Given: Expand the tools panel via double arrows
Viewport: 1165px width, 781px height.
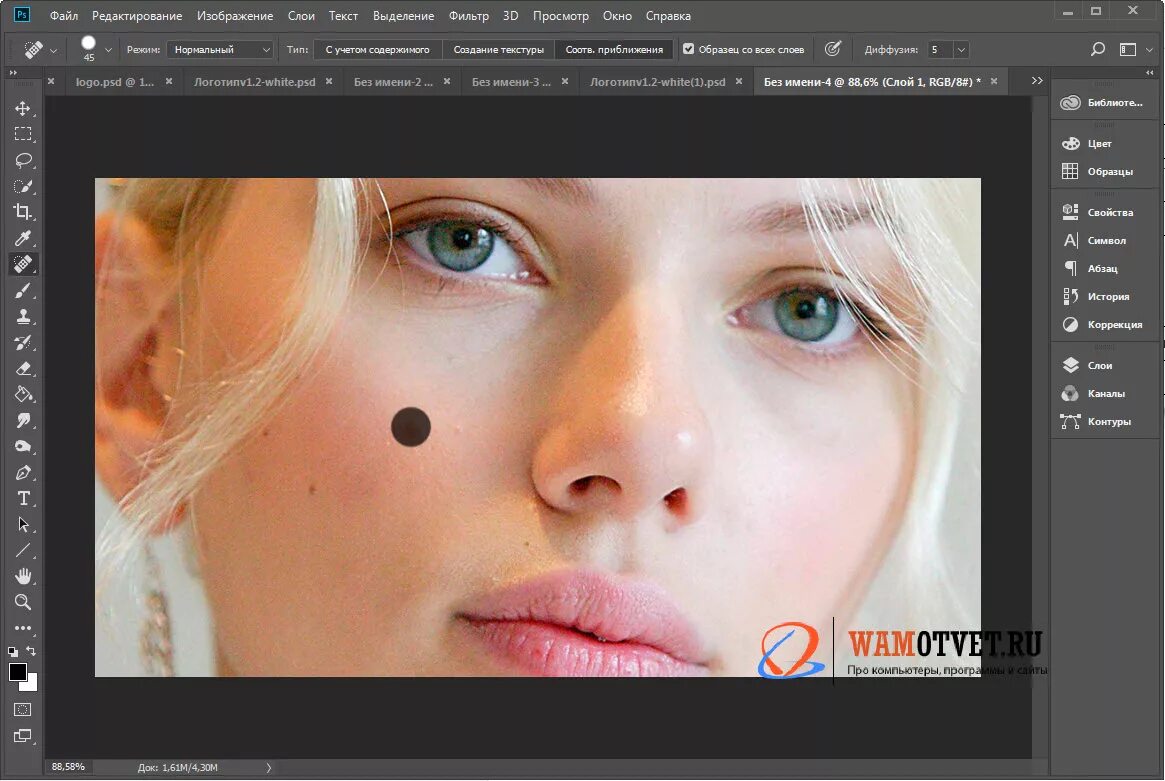Looking at the screenshot, I should pyautogui.click(x=13, y=73).
